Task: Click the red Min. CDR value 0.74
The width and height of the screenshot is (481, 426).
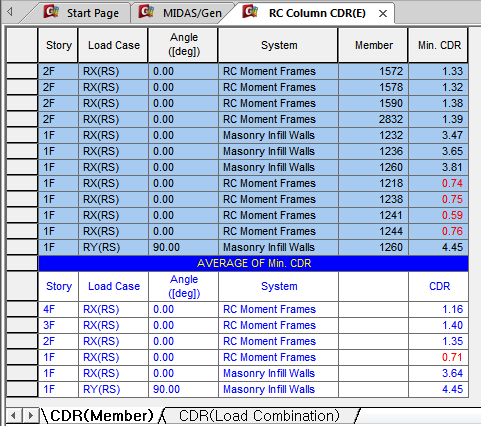Action: pyautogui.click(x=439, y=183)
